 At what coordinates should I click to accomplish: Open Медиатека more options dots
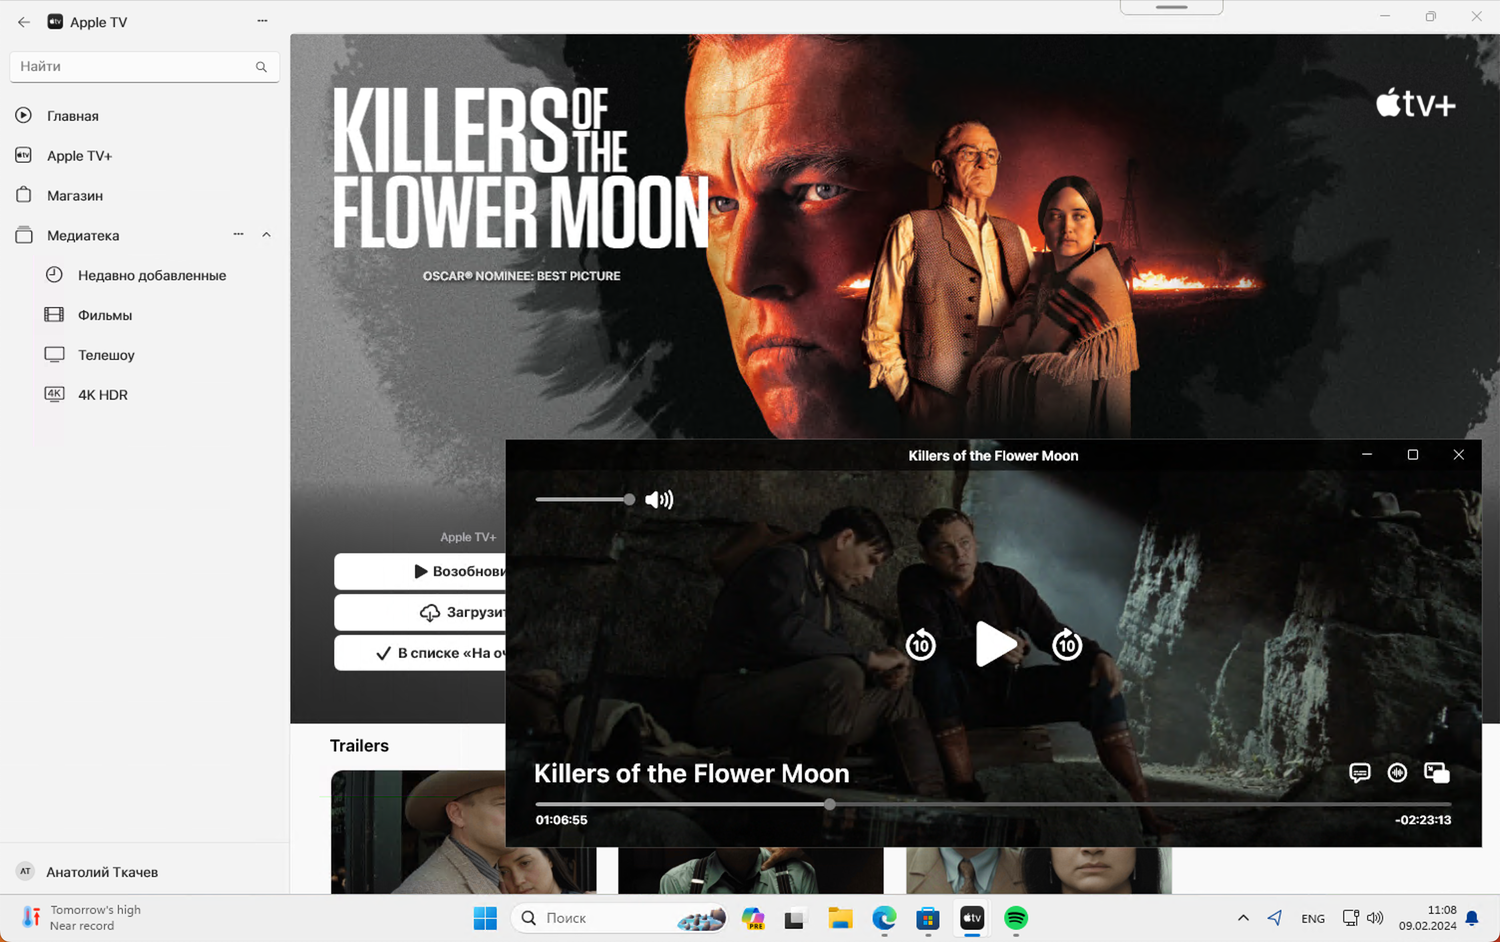(x=238, y=235)
